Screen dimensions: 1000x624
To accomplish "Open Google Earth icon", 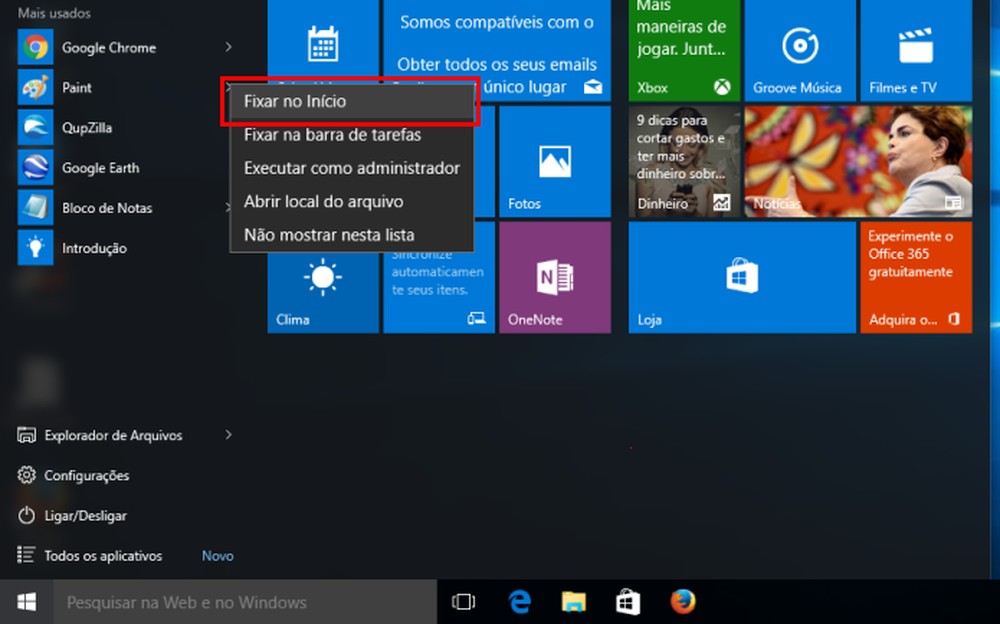I will (35, 168).
